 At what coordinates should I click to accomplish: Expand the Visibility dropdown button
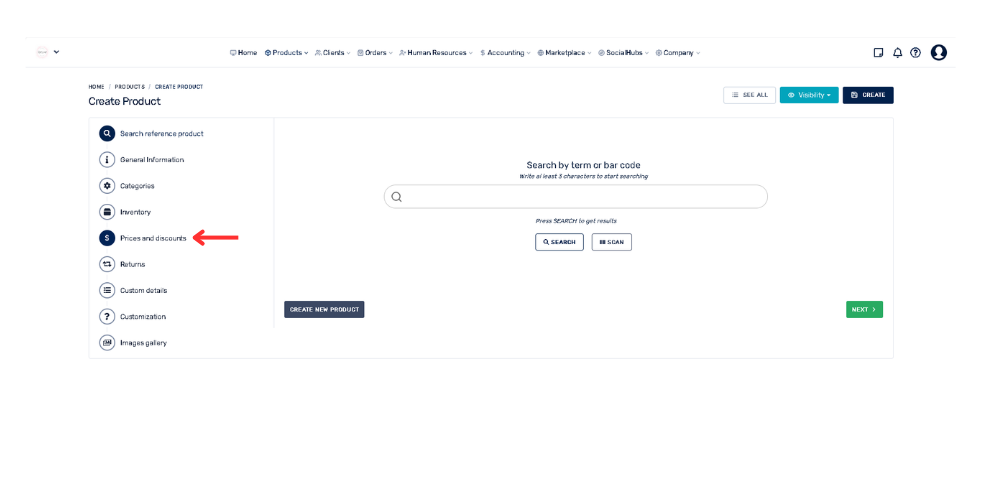tap(809, 95)
